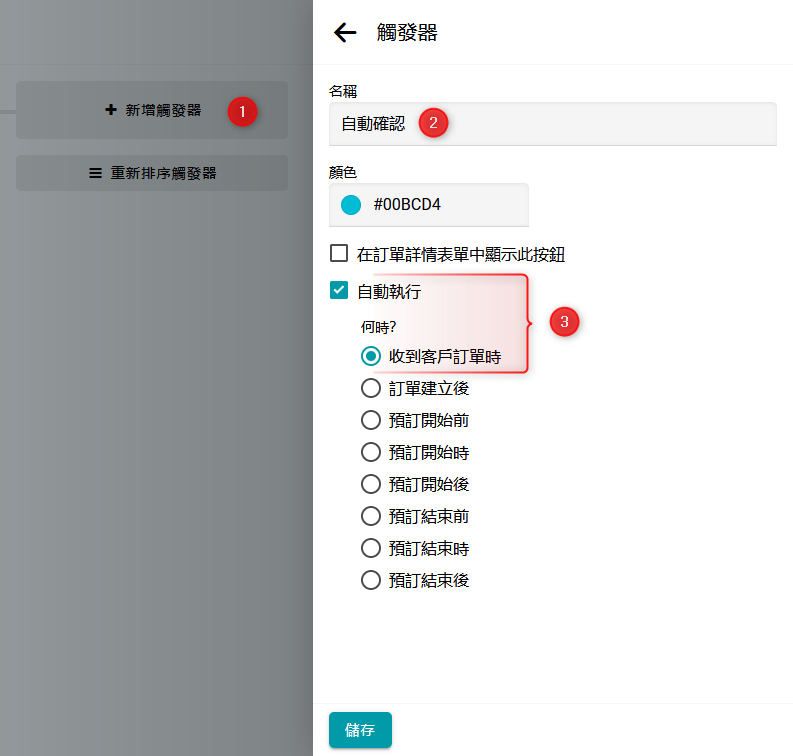Click the reorder icon on 重新排序觸發器
The width and height of the screenshot is (793, 756).
pos(96,173)
